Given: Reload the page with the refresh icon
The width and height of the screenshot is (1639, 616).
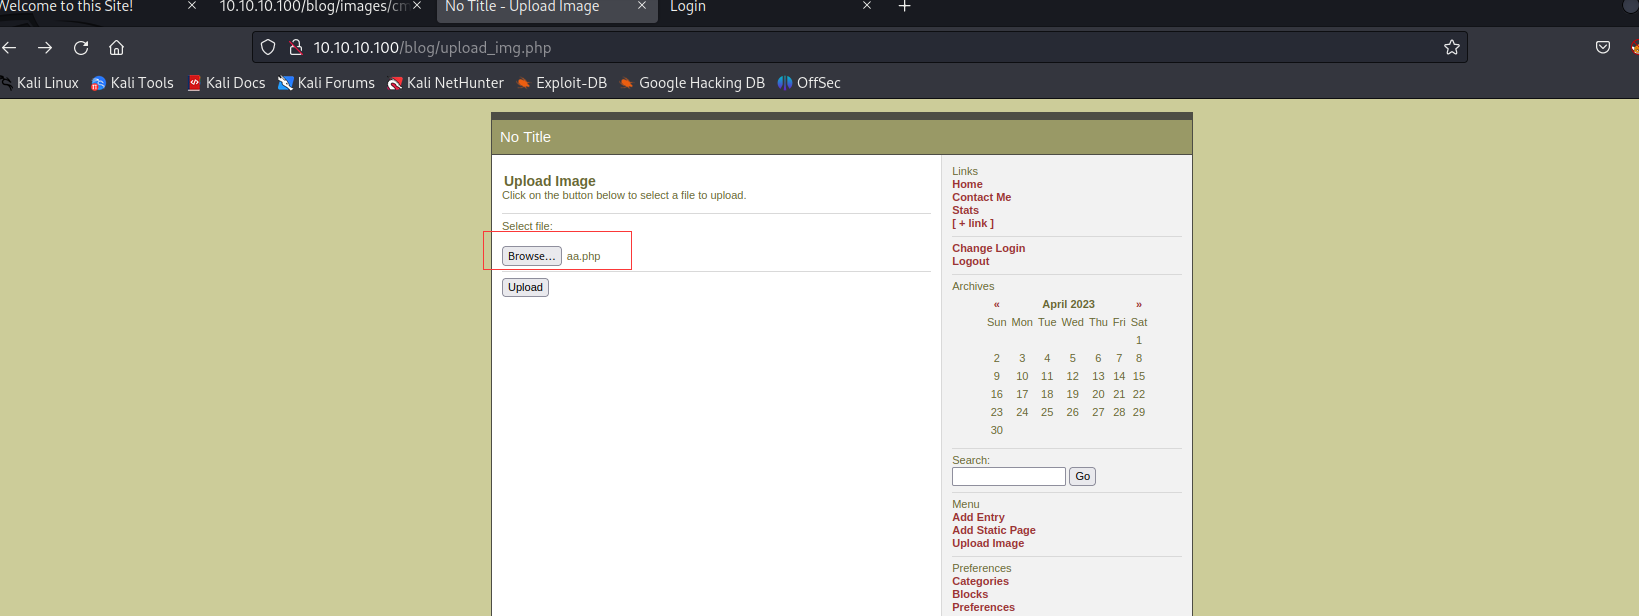Looking at the screenshot, I should click(81, 47).
